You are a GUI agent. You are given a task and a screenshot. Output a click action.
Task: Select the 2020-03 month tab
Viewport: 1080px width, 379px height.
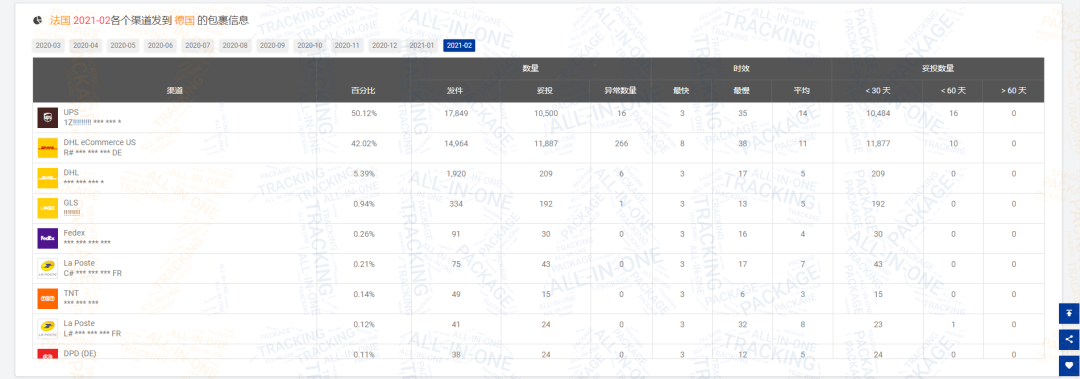point(48,45)
